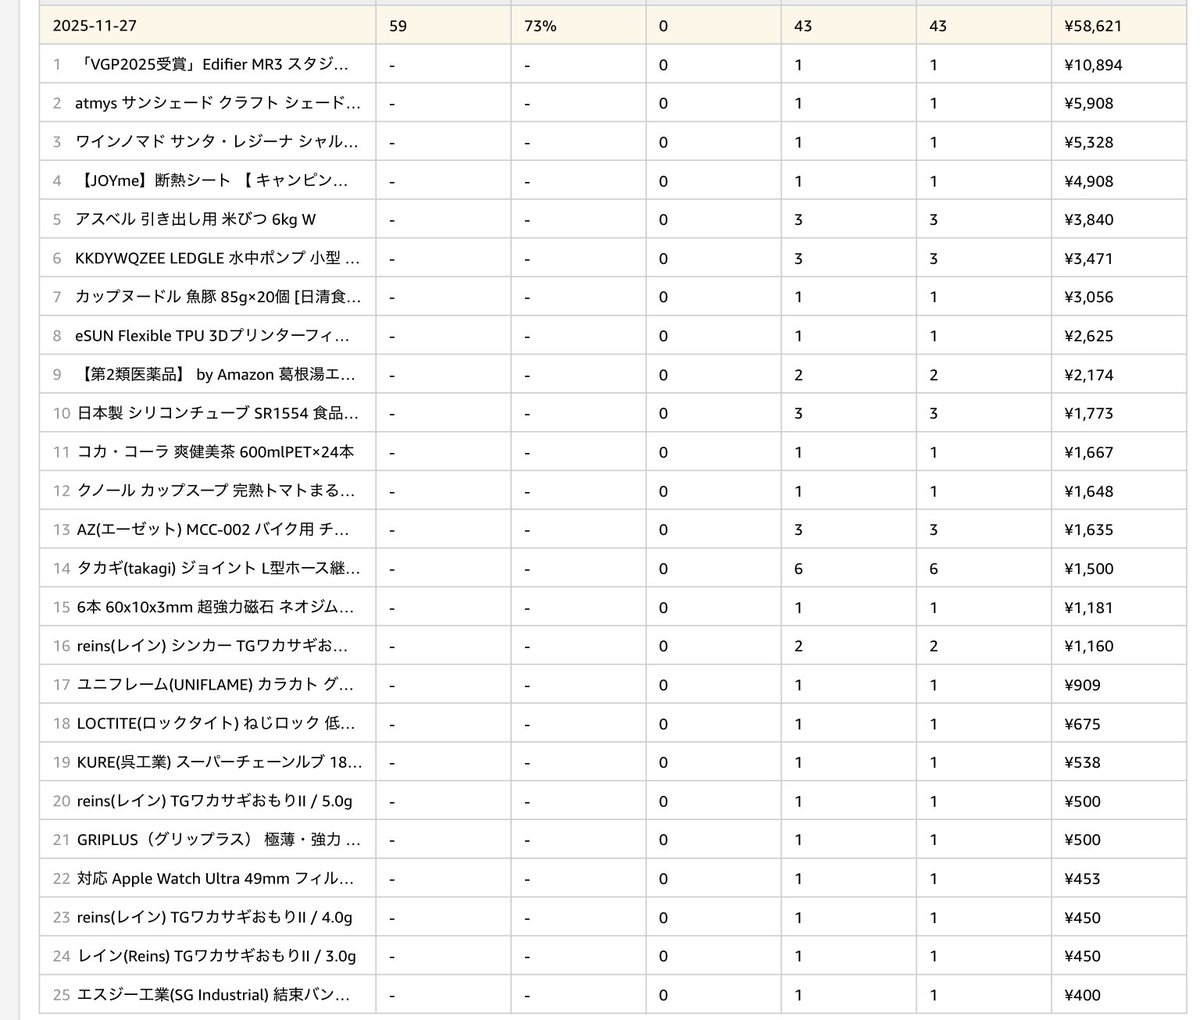Click the ¥538 revenue amount
This screenshot has height=1020, width=1200.
click(x=1083, y=762)
